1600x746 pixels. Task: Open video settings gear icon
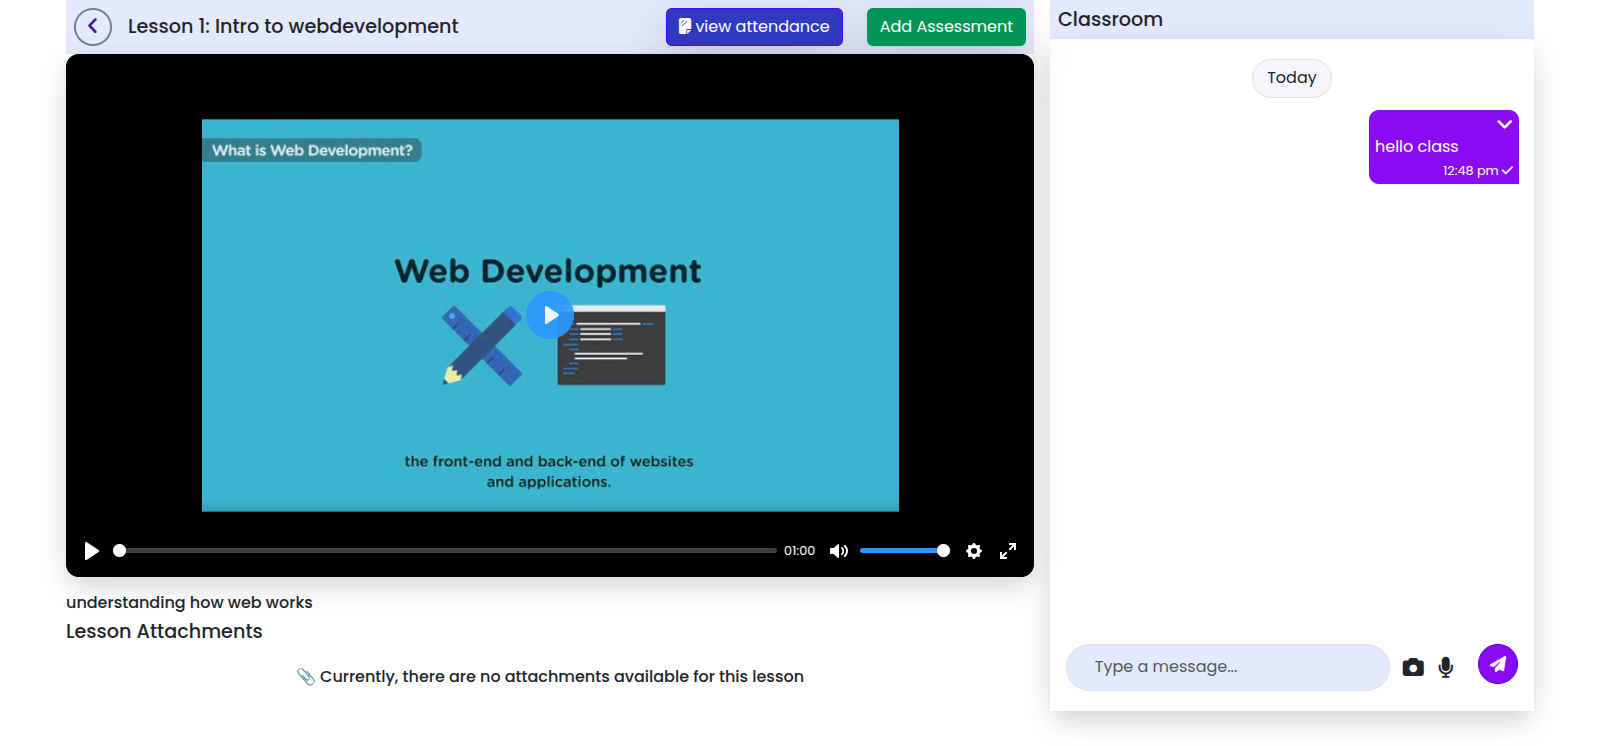(x=974, y=551)
